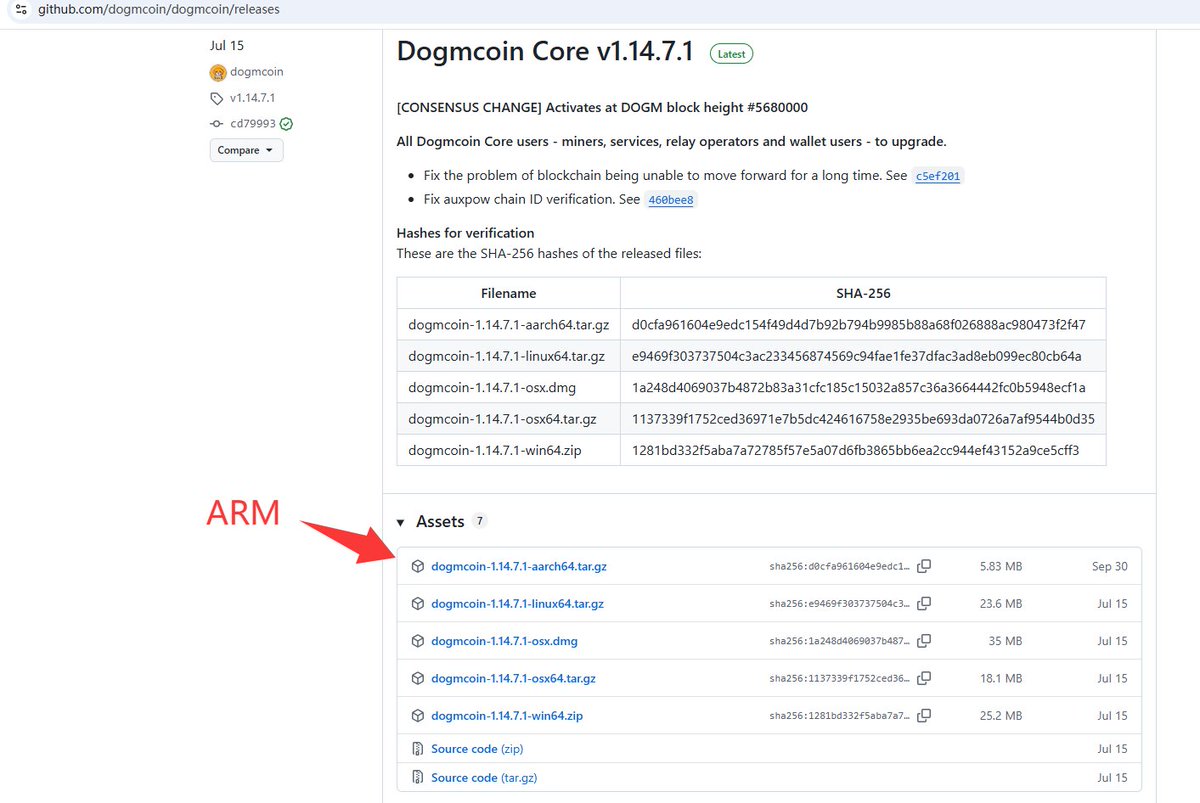The width and height of the screenshot is (1200, 803).
Task: Select table cell dogmcoin-1.14.7.1-aarch64.tar.gz filename
Action: pyautogui.click(x=508, y=325)
